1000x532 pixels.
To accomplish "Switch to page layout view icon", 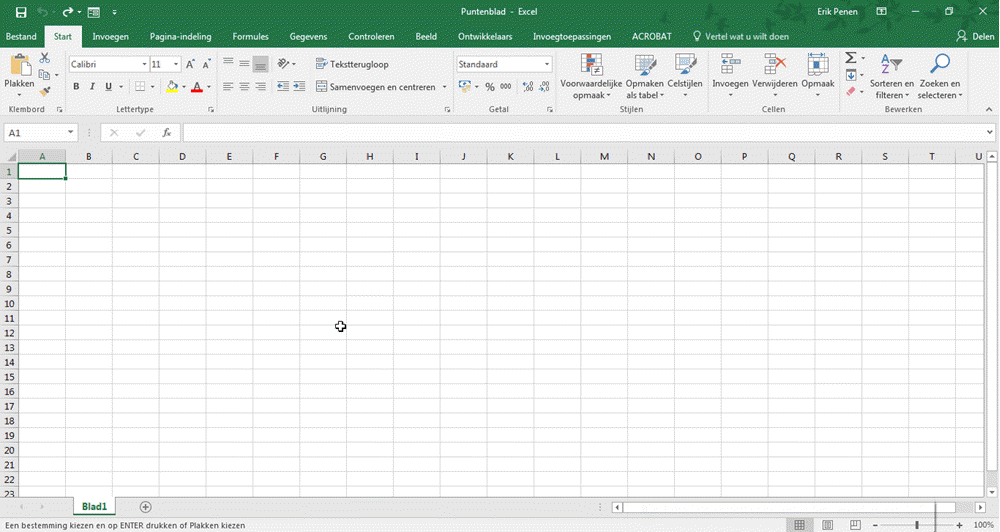I will [x=827, y=525].
